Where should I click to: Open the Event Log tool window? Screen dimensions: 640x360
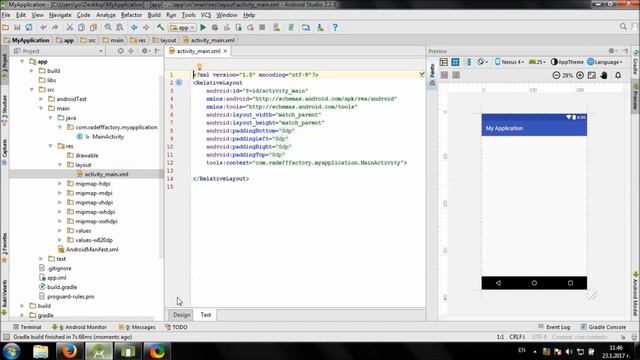pyautogui.click(x=554, y=327)
